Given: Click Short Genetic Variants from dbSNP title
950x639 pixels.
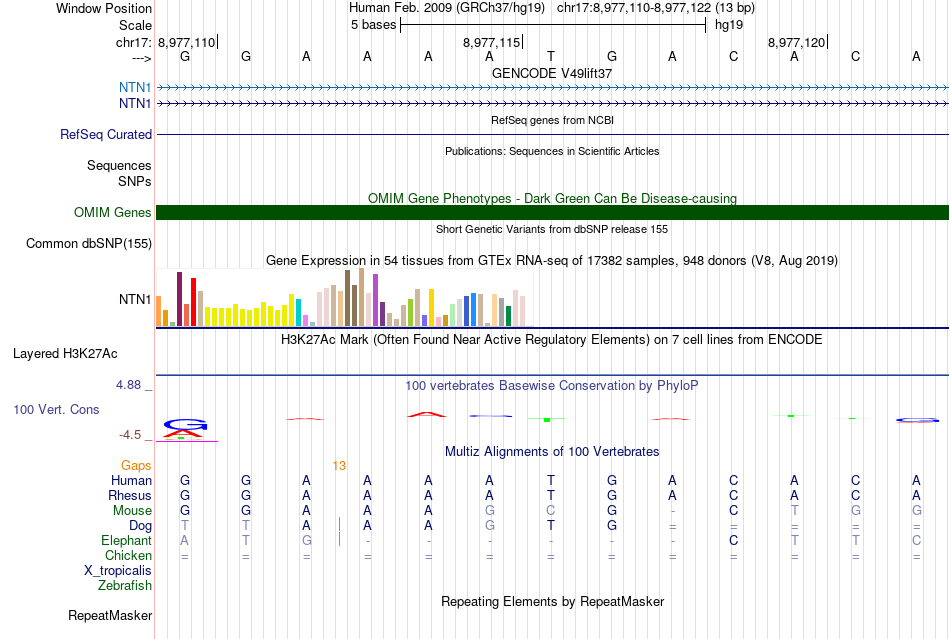Looking at the screenshot, I should (552, 229).
